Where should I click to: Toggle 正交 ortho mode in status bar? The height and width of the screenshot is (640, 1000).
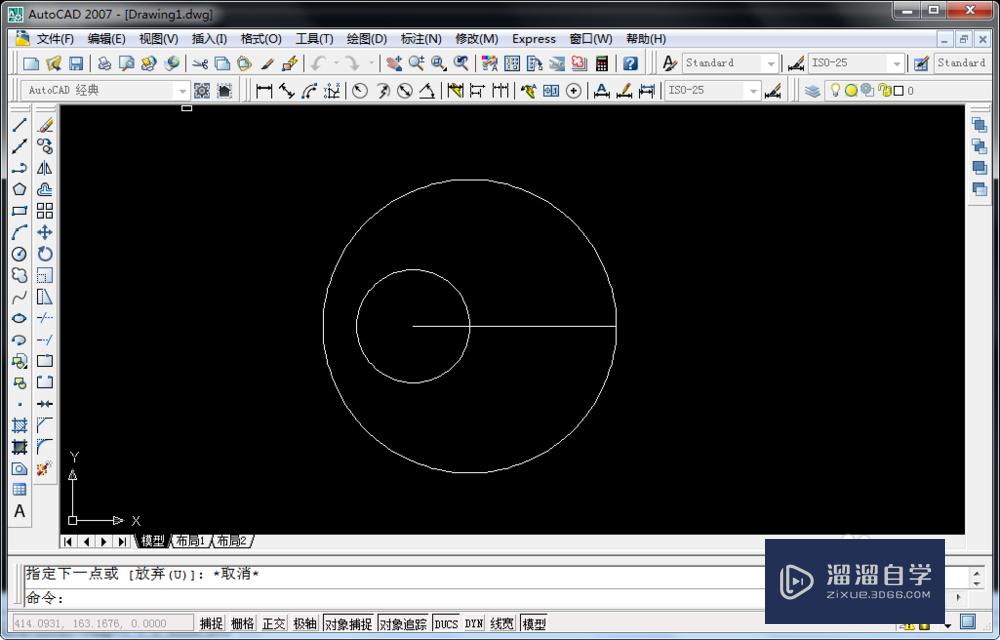point(274,624)
